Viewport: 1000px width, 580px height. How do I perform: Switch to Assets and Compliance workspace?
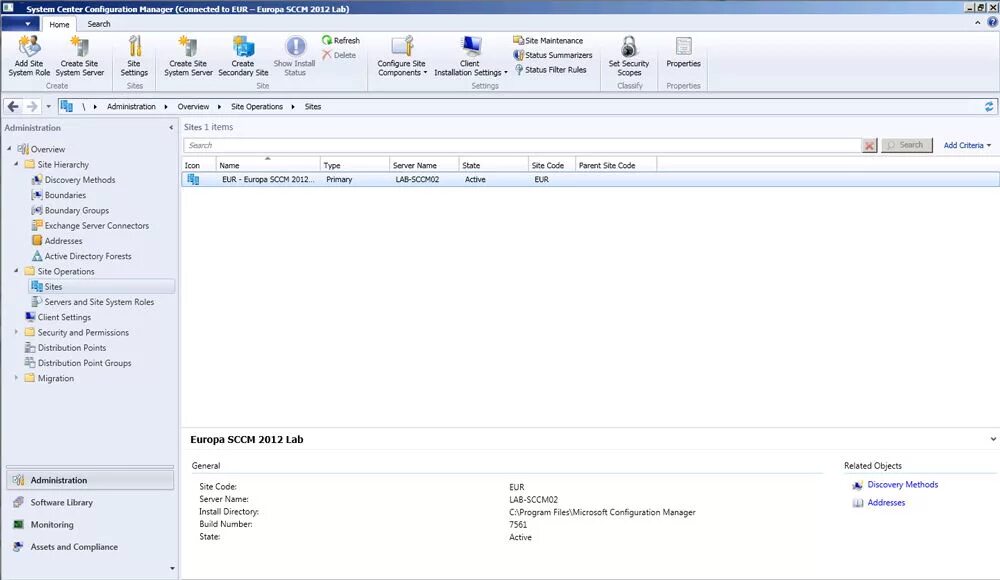90,547
